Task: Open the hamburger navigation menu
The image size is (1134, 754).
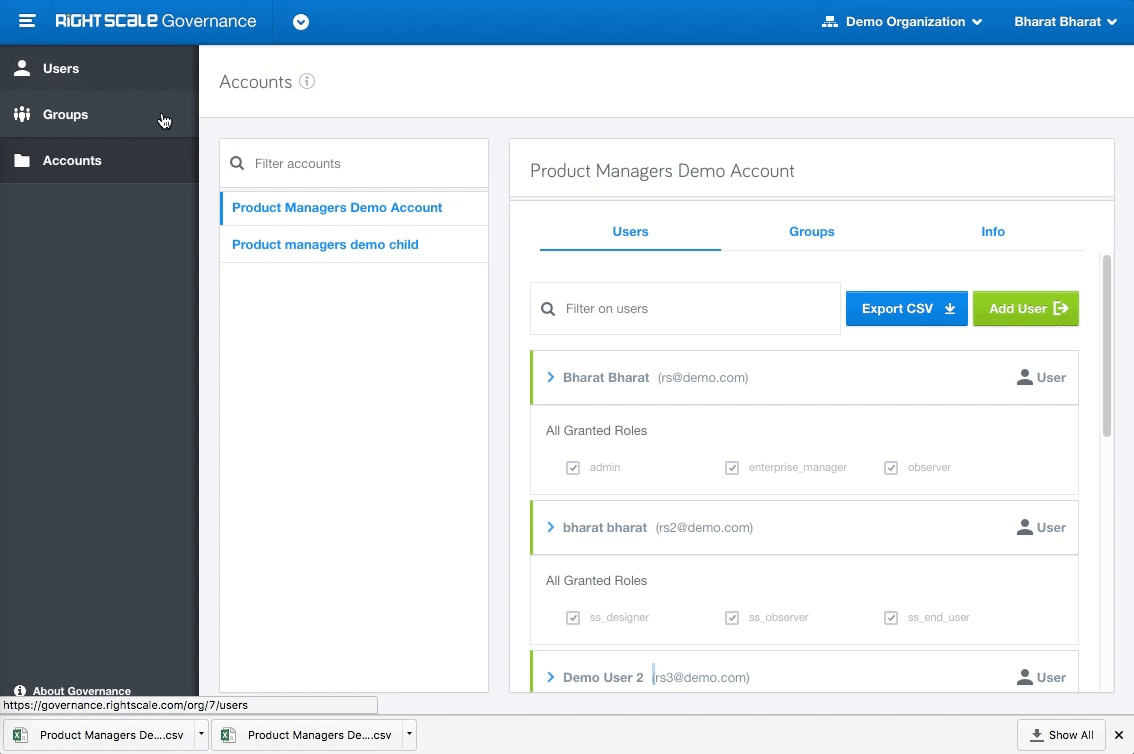Action: 27,21
